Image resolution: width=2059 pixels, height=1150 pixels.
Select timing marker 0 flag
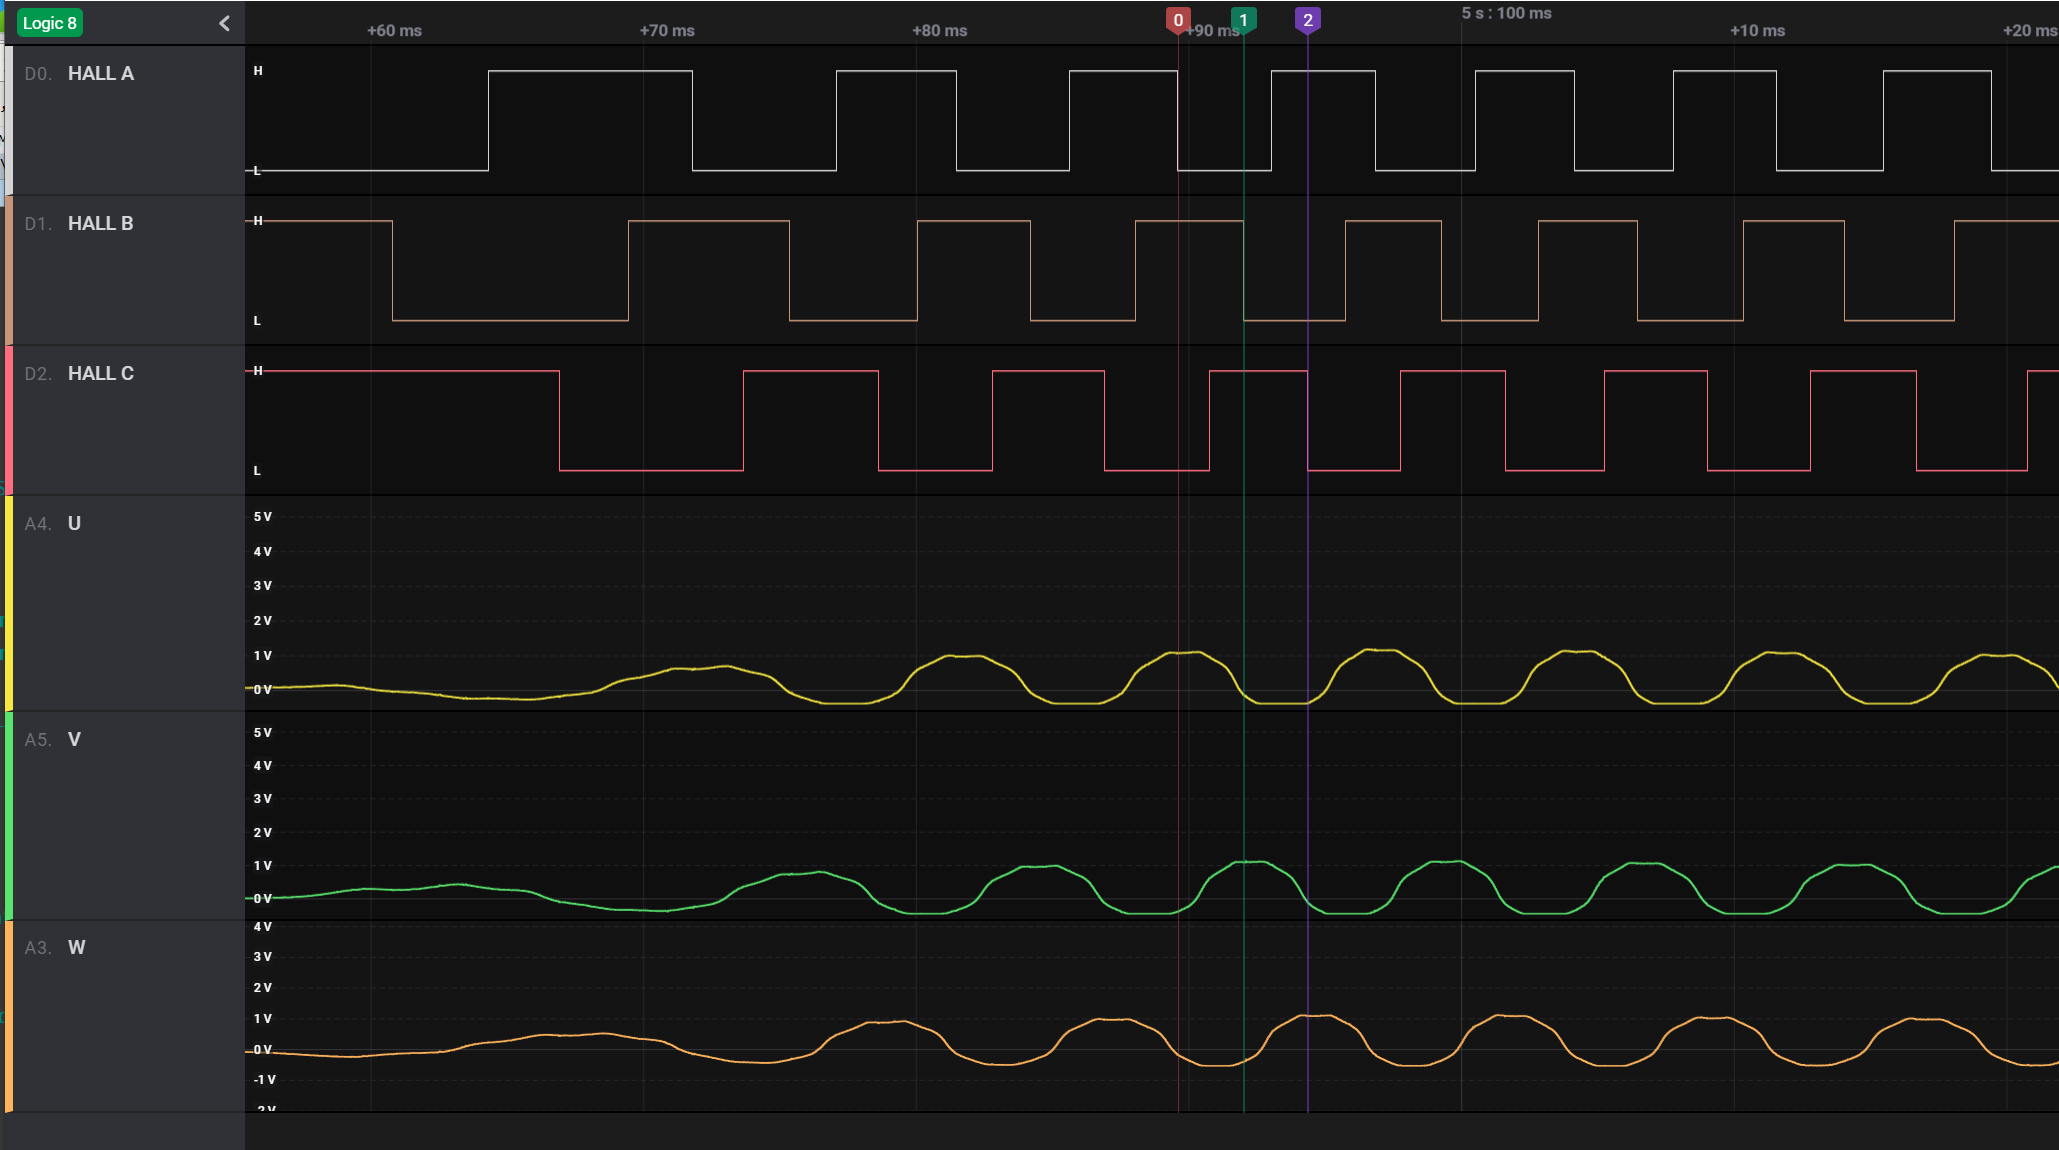point(1178,21)
